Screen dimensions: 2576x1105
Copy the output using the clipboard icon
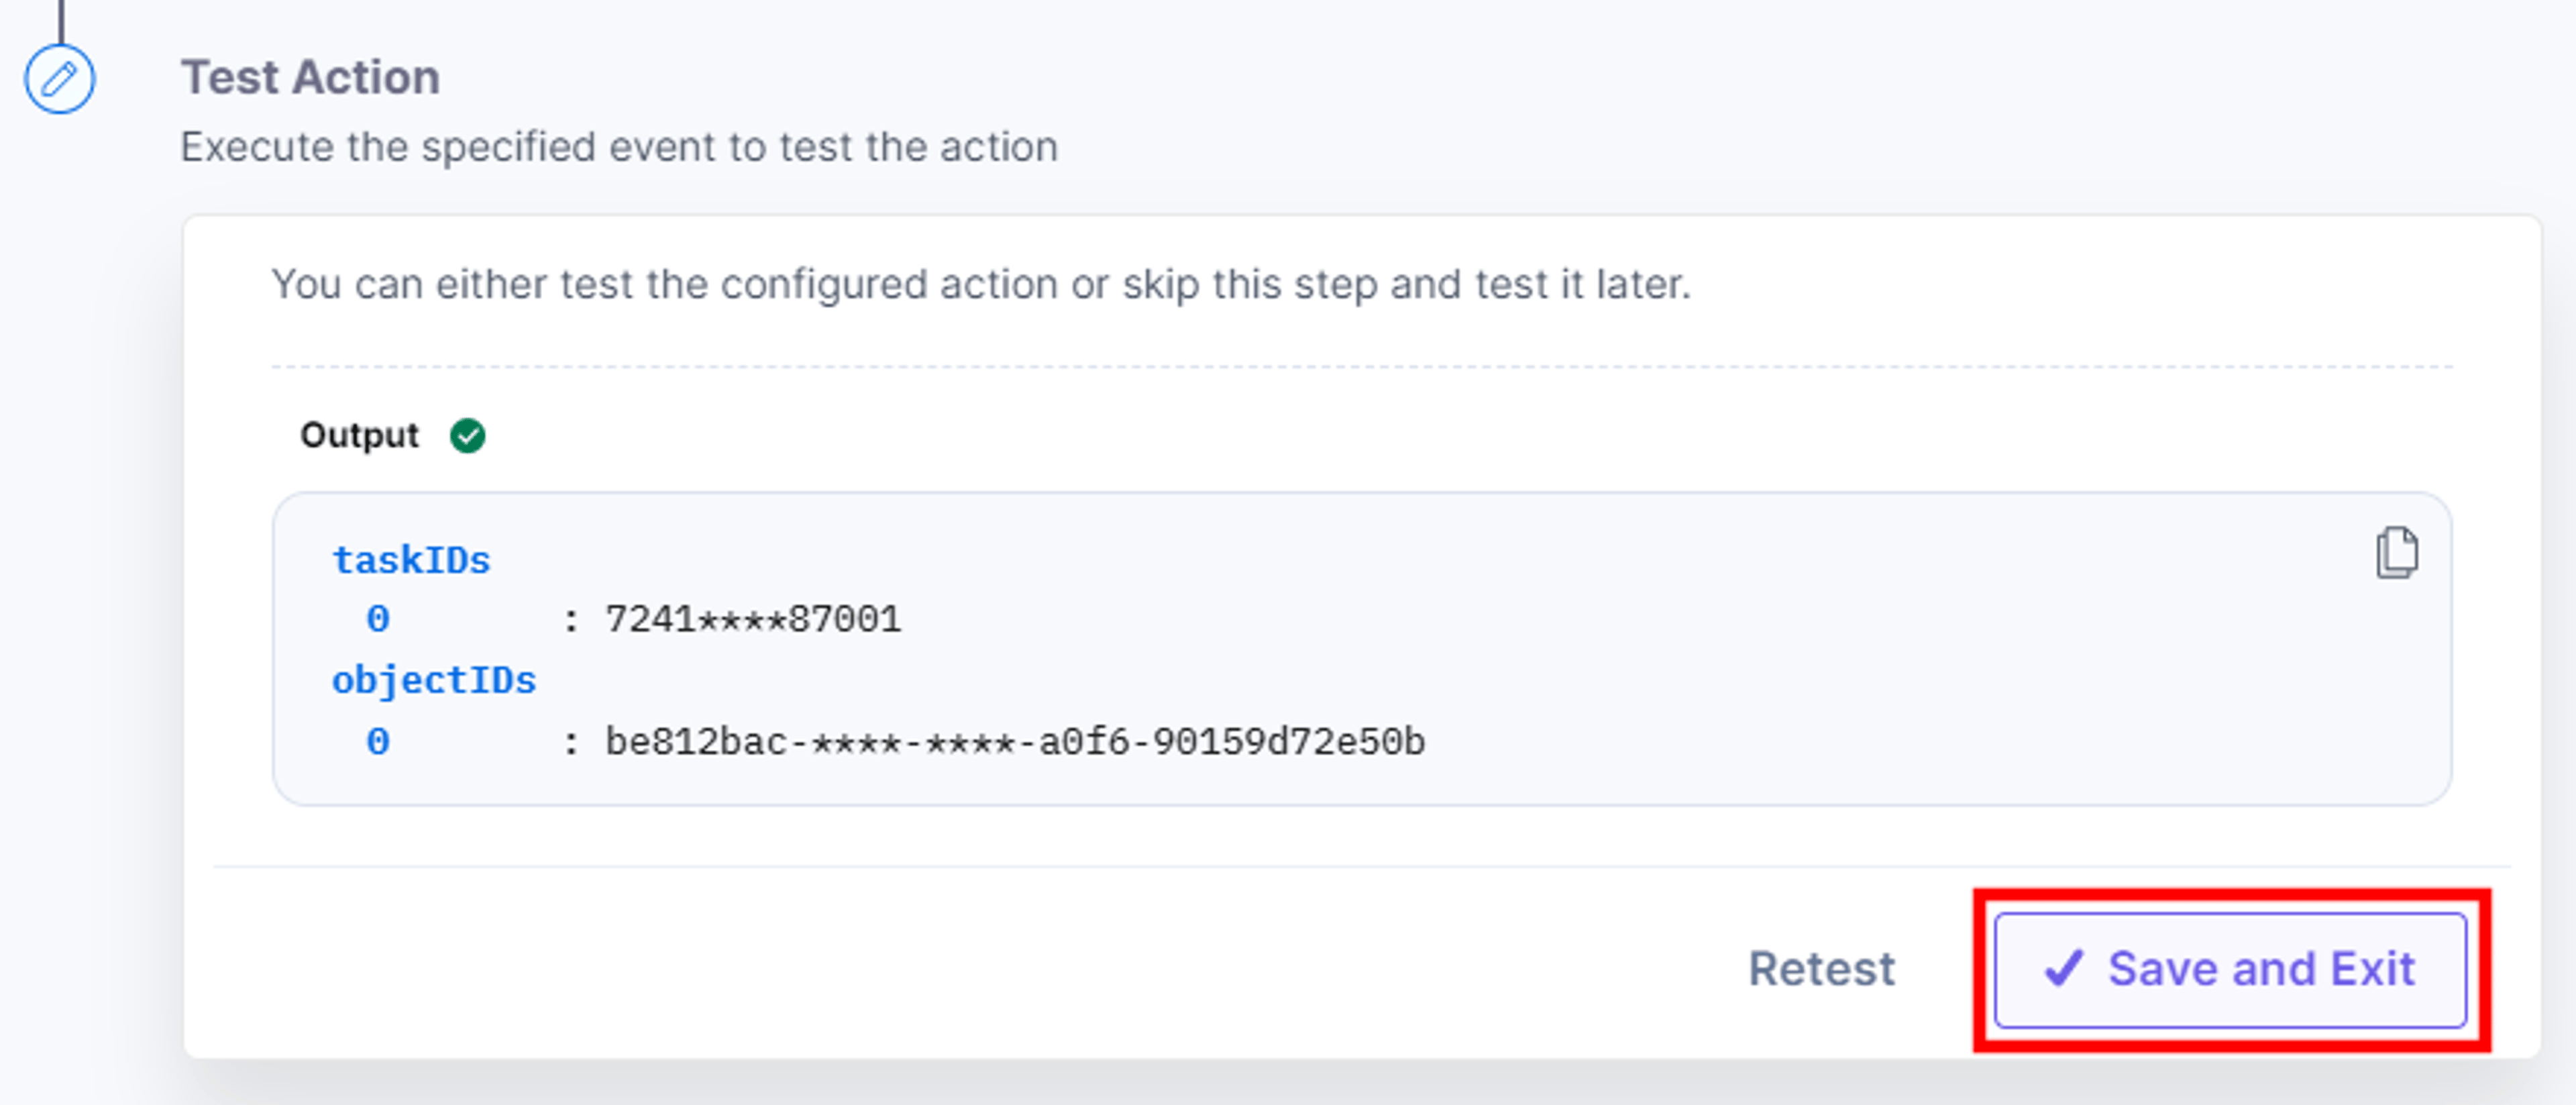click(2396, 552)
